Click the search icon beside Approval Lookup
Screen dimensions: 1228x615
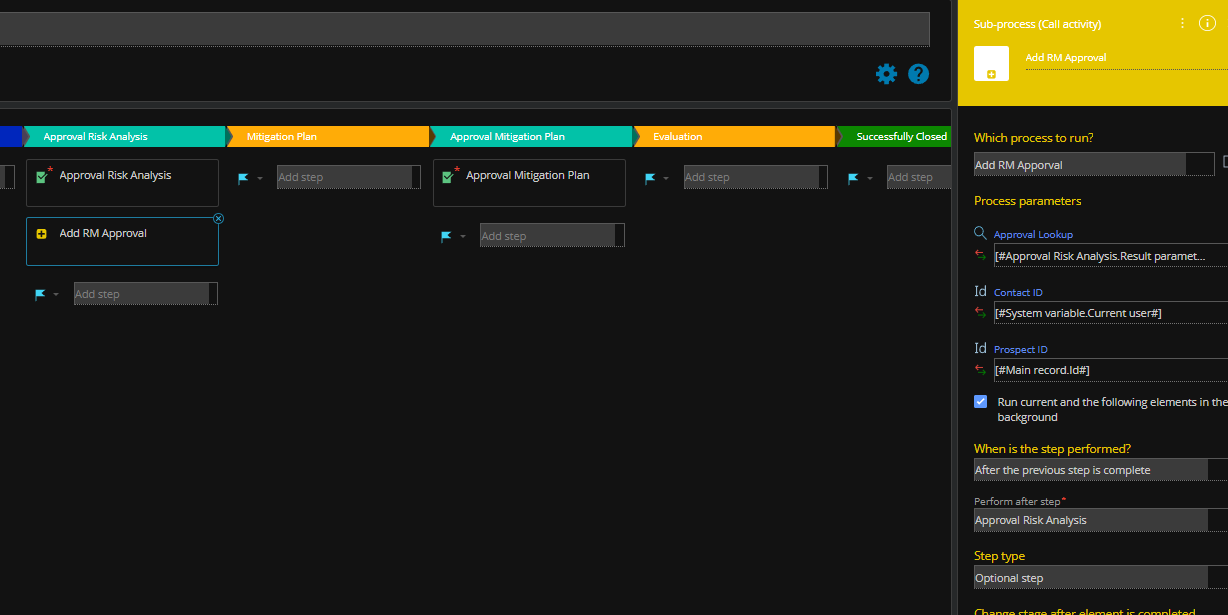[980, 234]
